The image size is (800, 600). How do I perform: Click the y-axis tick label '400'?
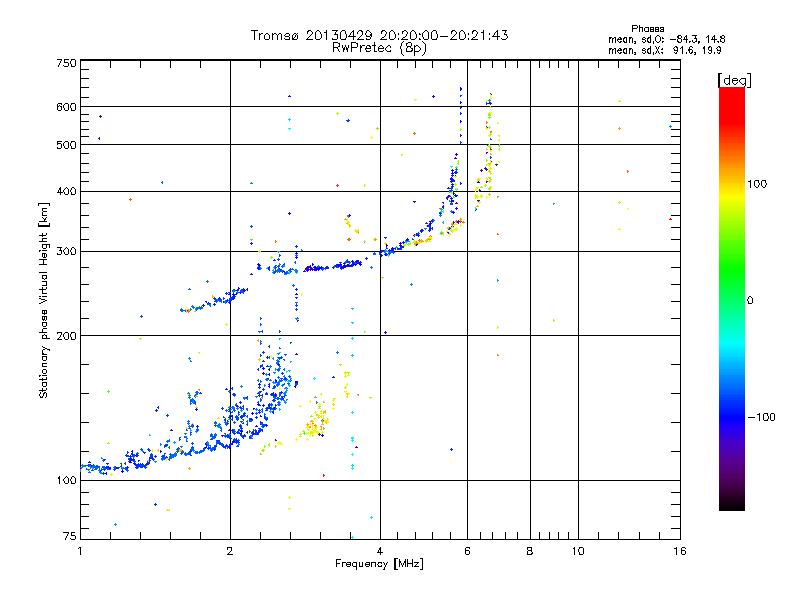(x=67, y=192)
